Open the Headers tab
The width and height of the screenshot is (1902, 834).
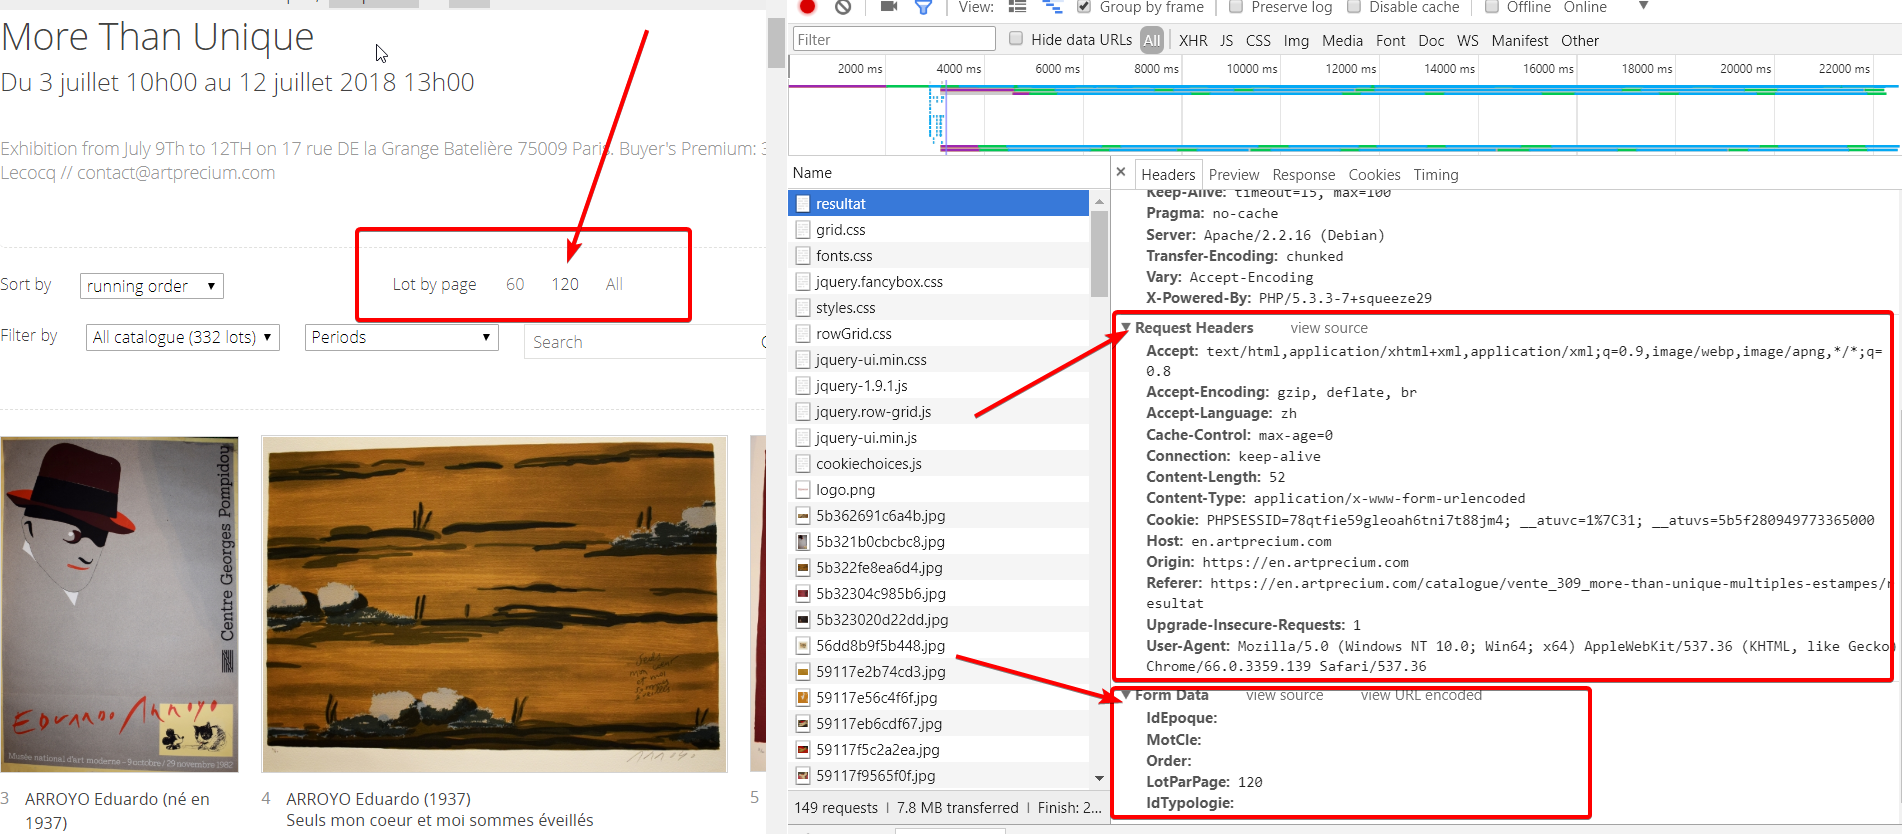click(1168, 175)
